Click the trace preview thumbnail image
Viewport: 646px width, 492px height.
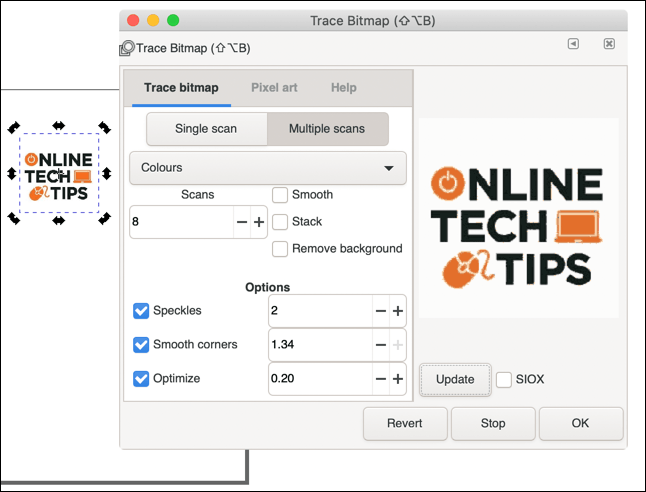(519, 218)
